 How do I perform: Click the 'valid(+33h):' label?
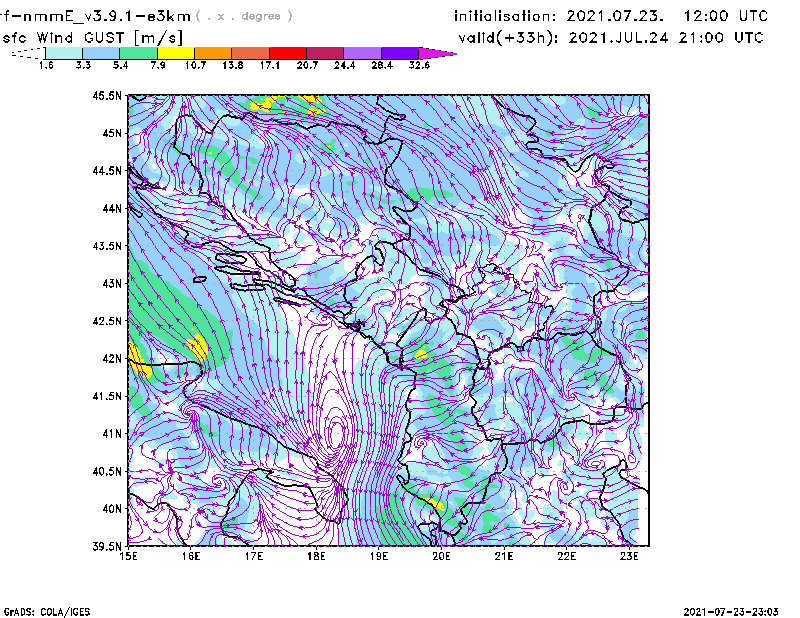(x=509, y=38)
